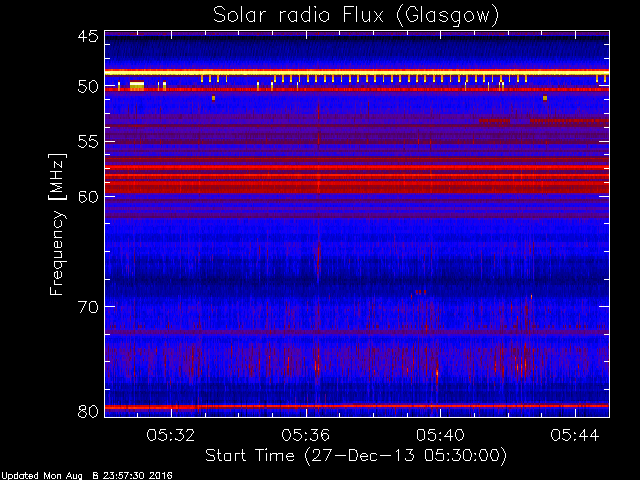This screenshot has height=480, width=640.
Task: Click the '05:36' time tick label
Action: pyautogui.click(x=306, y=435)
